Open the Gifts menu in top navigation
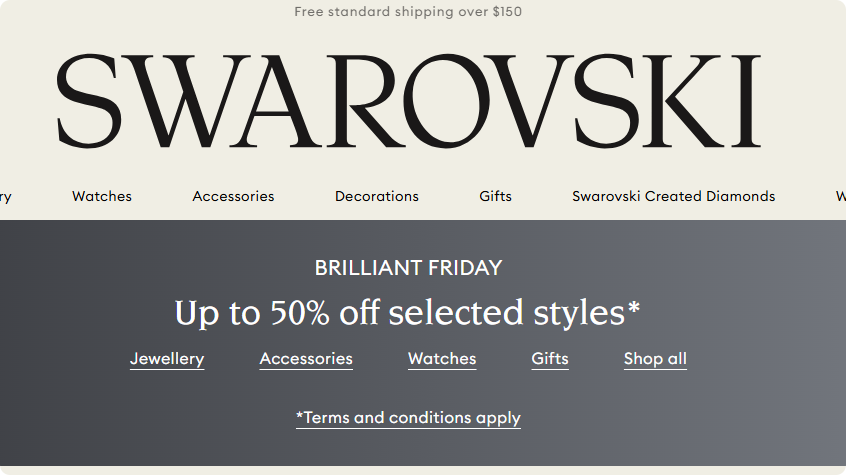846x475 pixels. coord(495,197)
